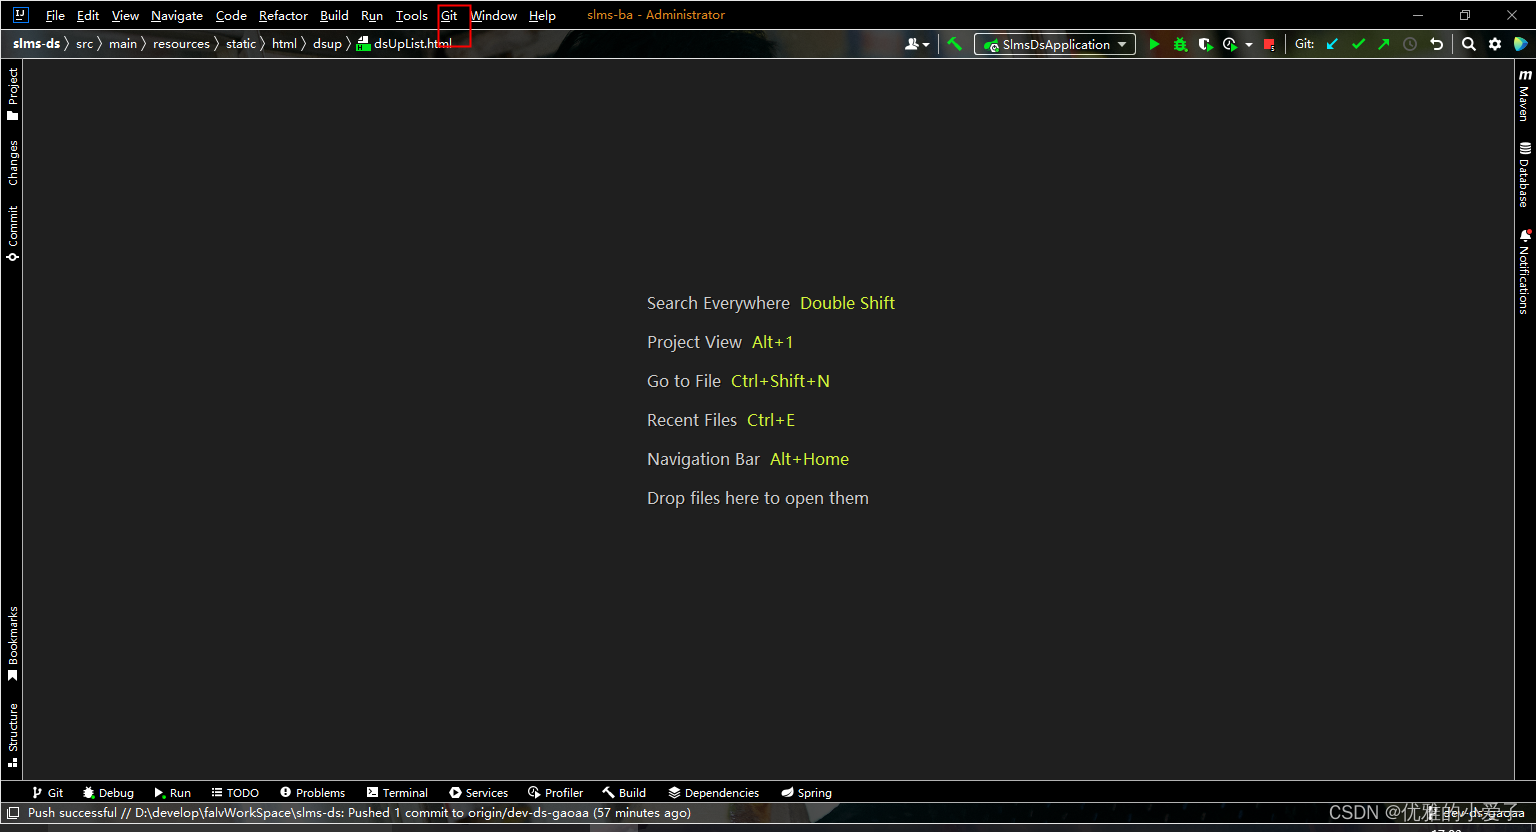Image resolution: width=1536 pixels, height=832 pixels.
Task: Click the colorful plugin icon at toolbar end
Action: 1521,44
